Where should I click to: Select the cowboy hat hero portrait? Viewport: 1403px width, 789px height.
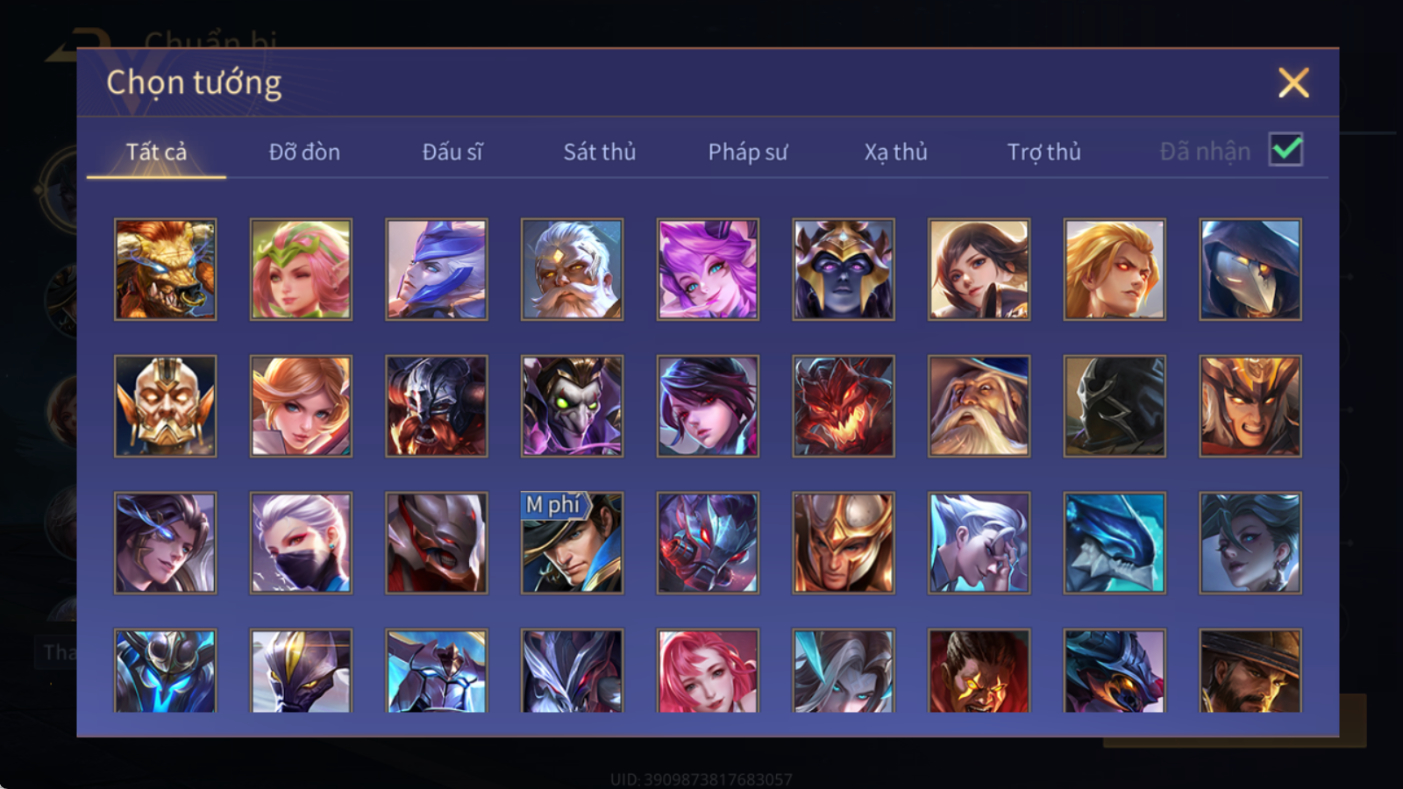(1251, 671)
